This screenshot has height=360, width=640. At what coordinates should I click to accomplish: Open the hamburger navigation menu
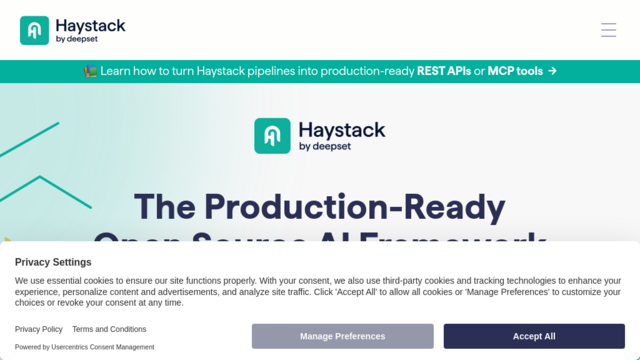[x=608, y=30]
